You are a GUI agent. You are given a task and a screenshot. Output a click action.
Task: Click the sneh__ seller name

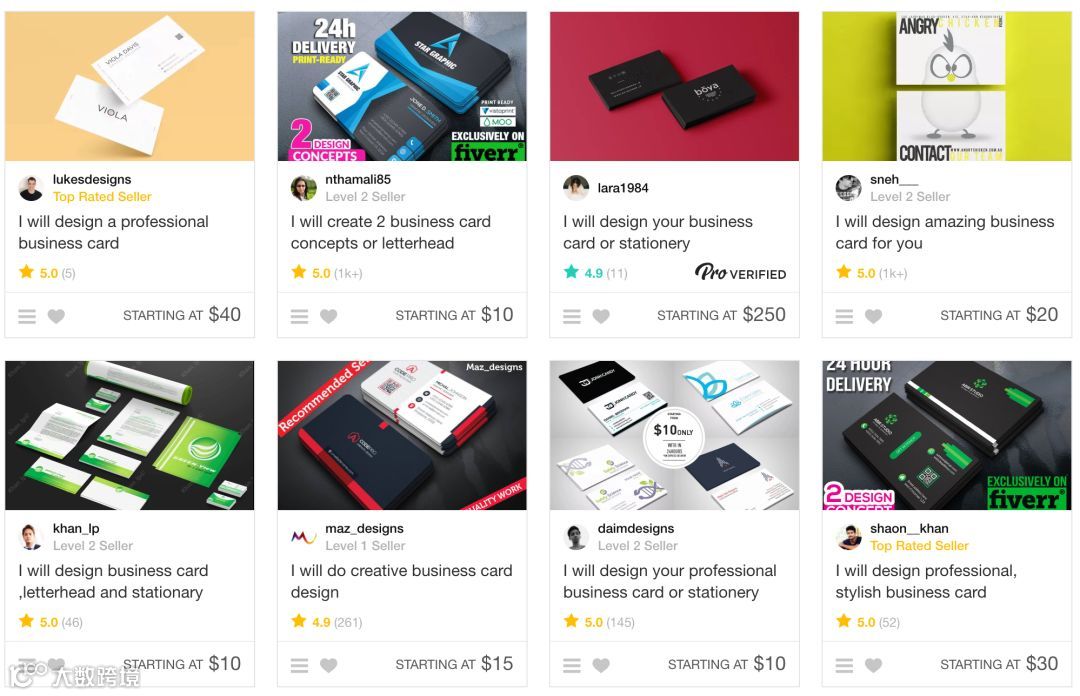[893, 179]
